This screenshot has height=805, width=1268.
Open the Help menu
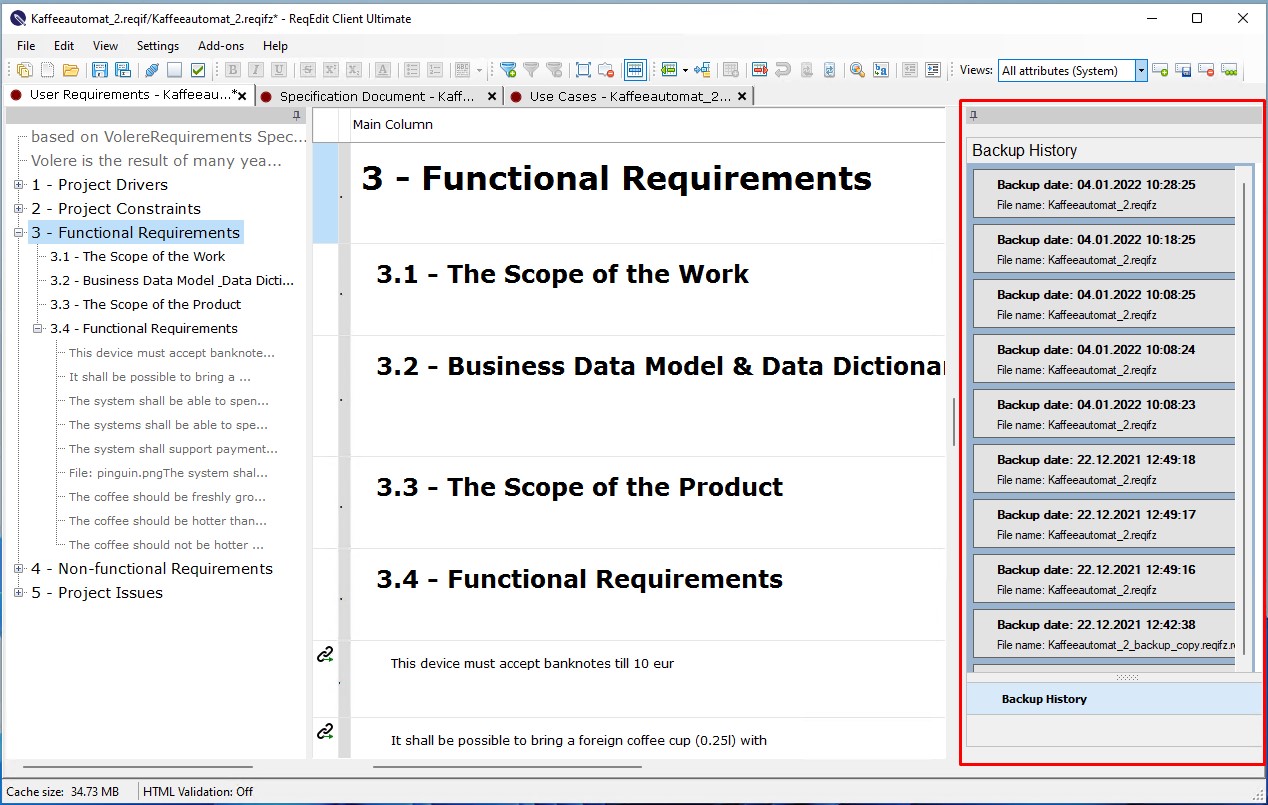[275, 46]
